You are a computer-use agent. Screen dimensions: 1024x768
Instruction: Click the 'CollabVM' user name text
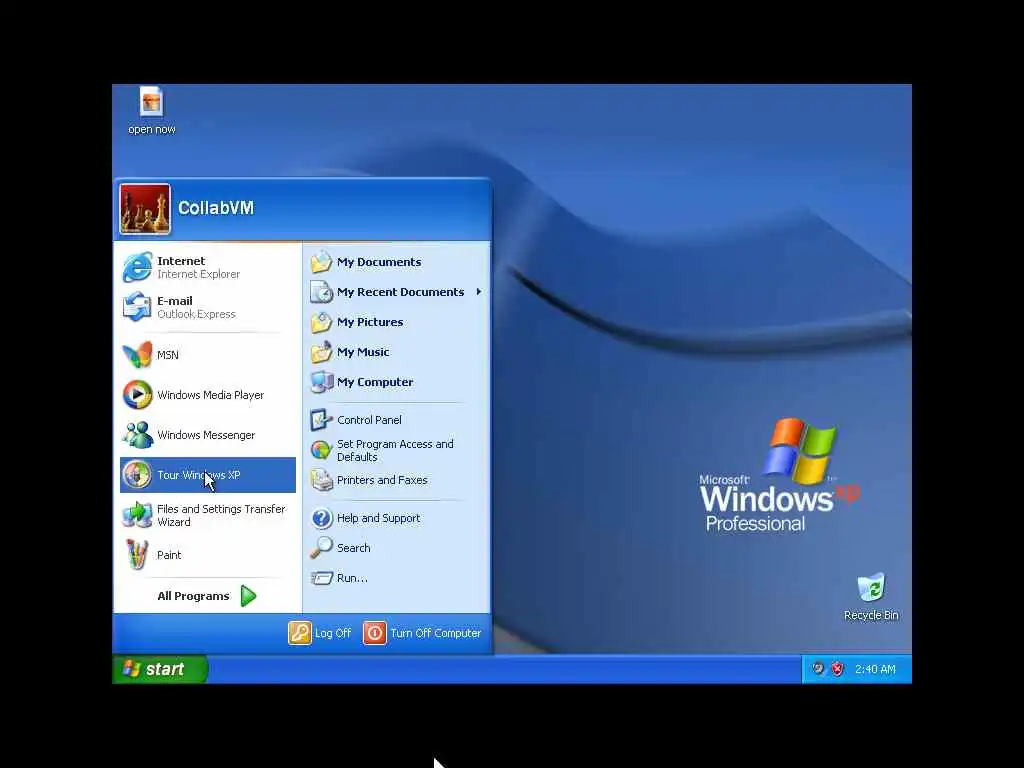[x=216, y=208]
